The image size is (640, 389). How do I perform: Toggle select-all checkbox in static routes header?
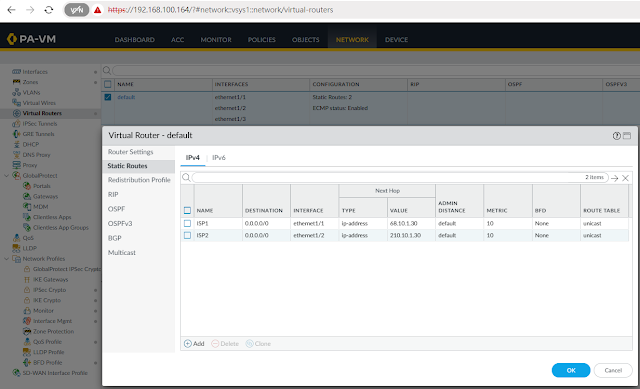coord(187,211)
